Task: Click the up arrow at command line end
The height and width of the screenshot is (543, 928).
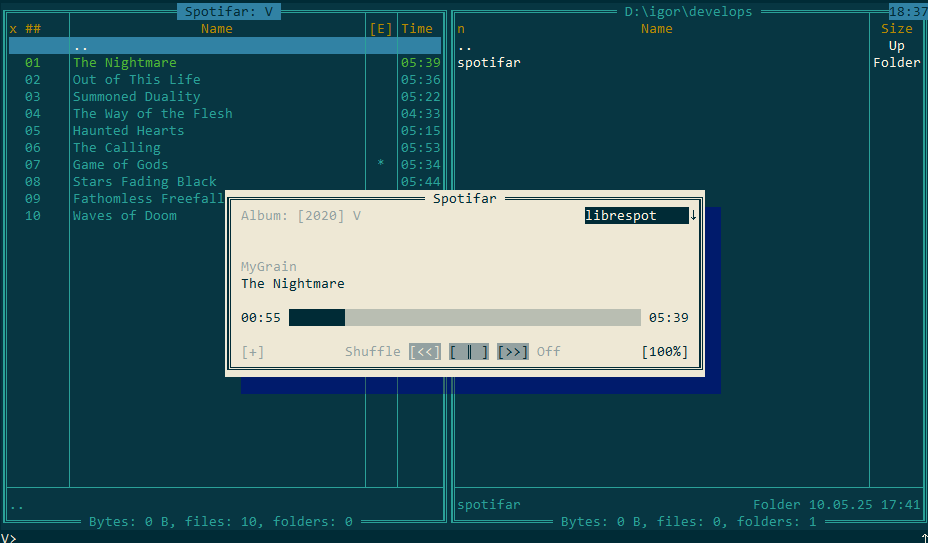Action: tap(924, 538)
